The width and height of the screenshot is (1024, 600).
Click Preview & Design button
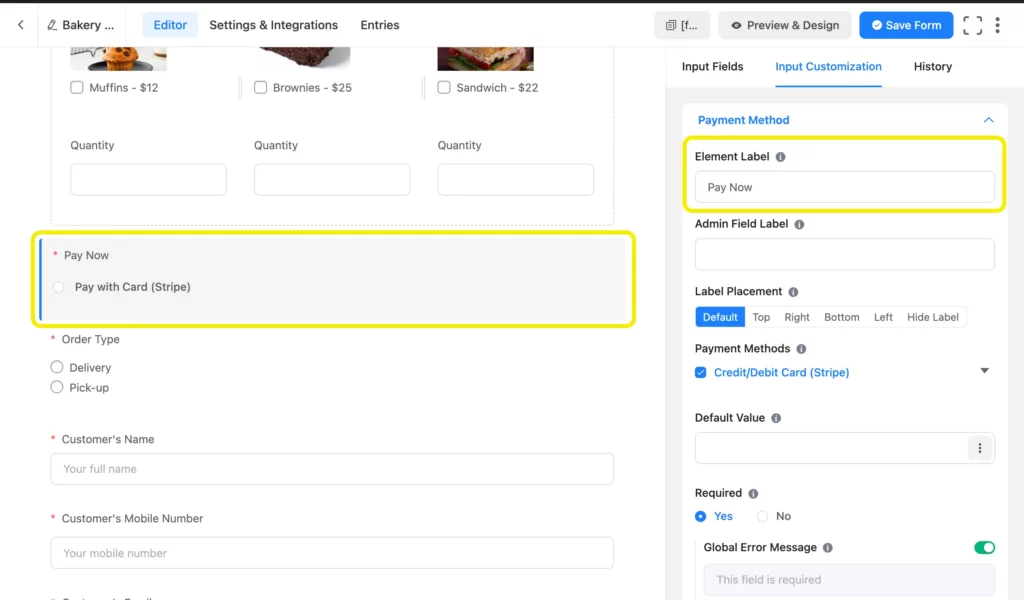(785, 25)
